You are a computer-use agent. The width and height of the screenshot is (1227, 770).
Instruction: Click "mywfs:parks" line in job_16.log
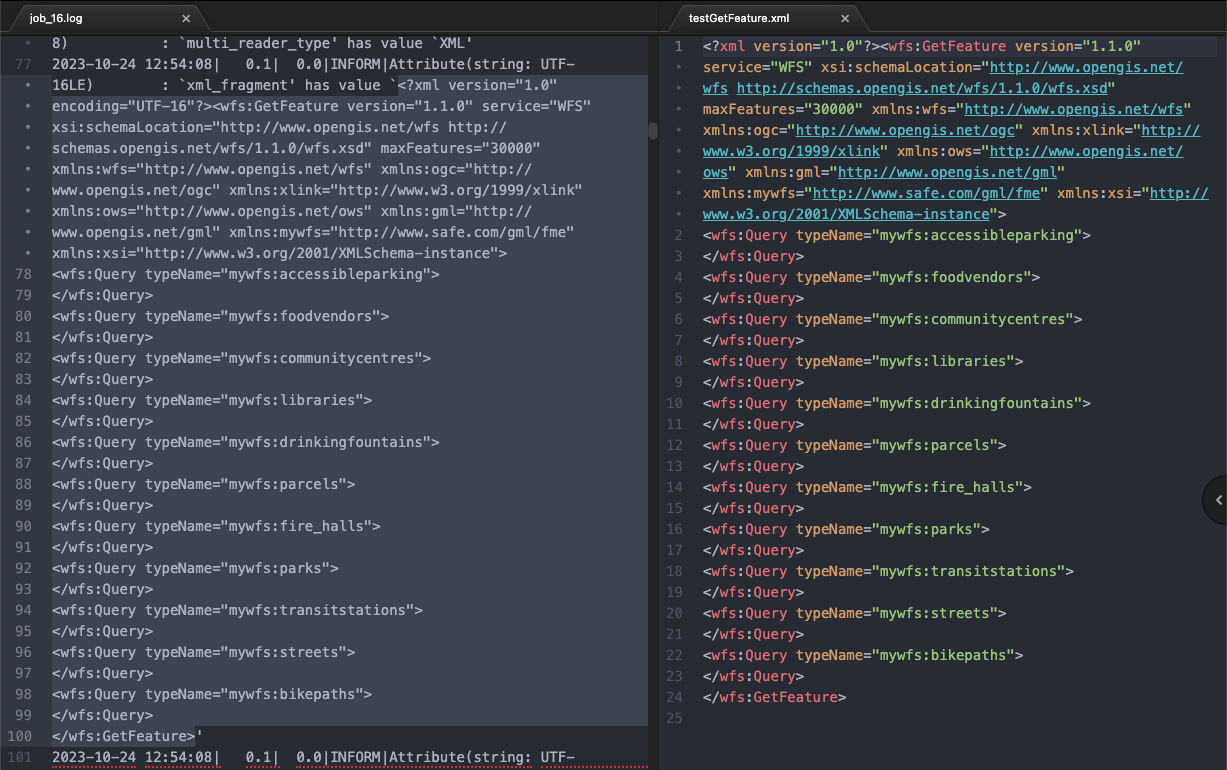[x=196, y=568]
